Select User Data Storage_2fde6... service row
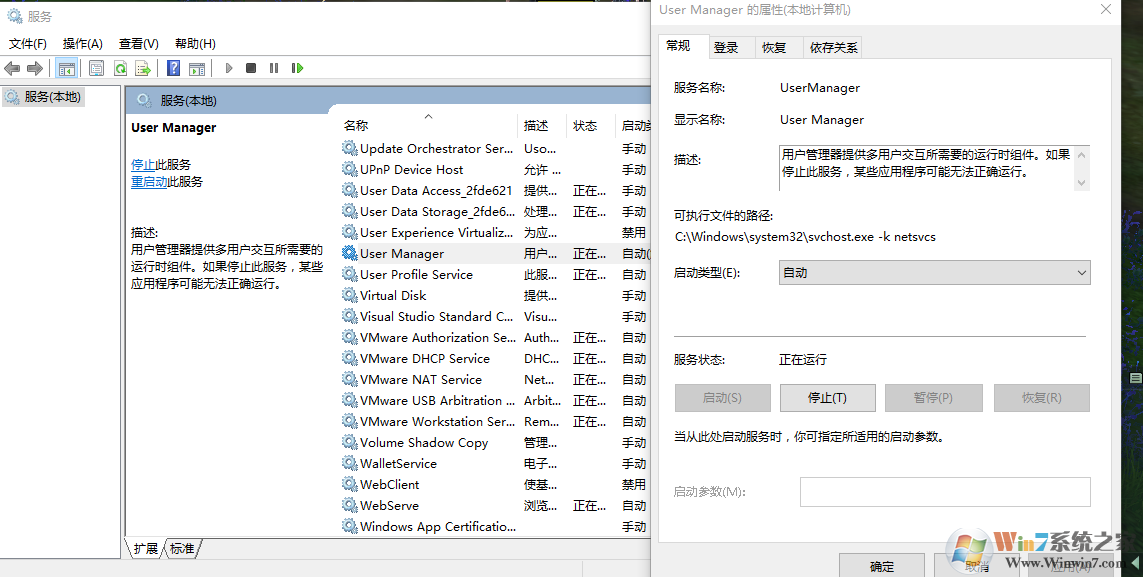 point(496,211)
